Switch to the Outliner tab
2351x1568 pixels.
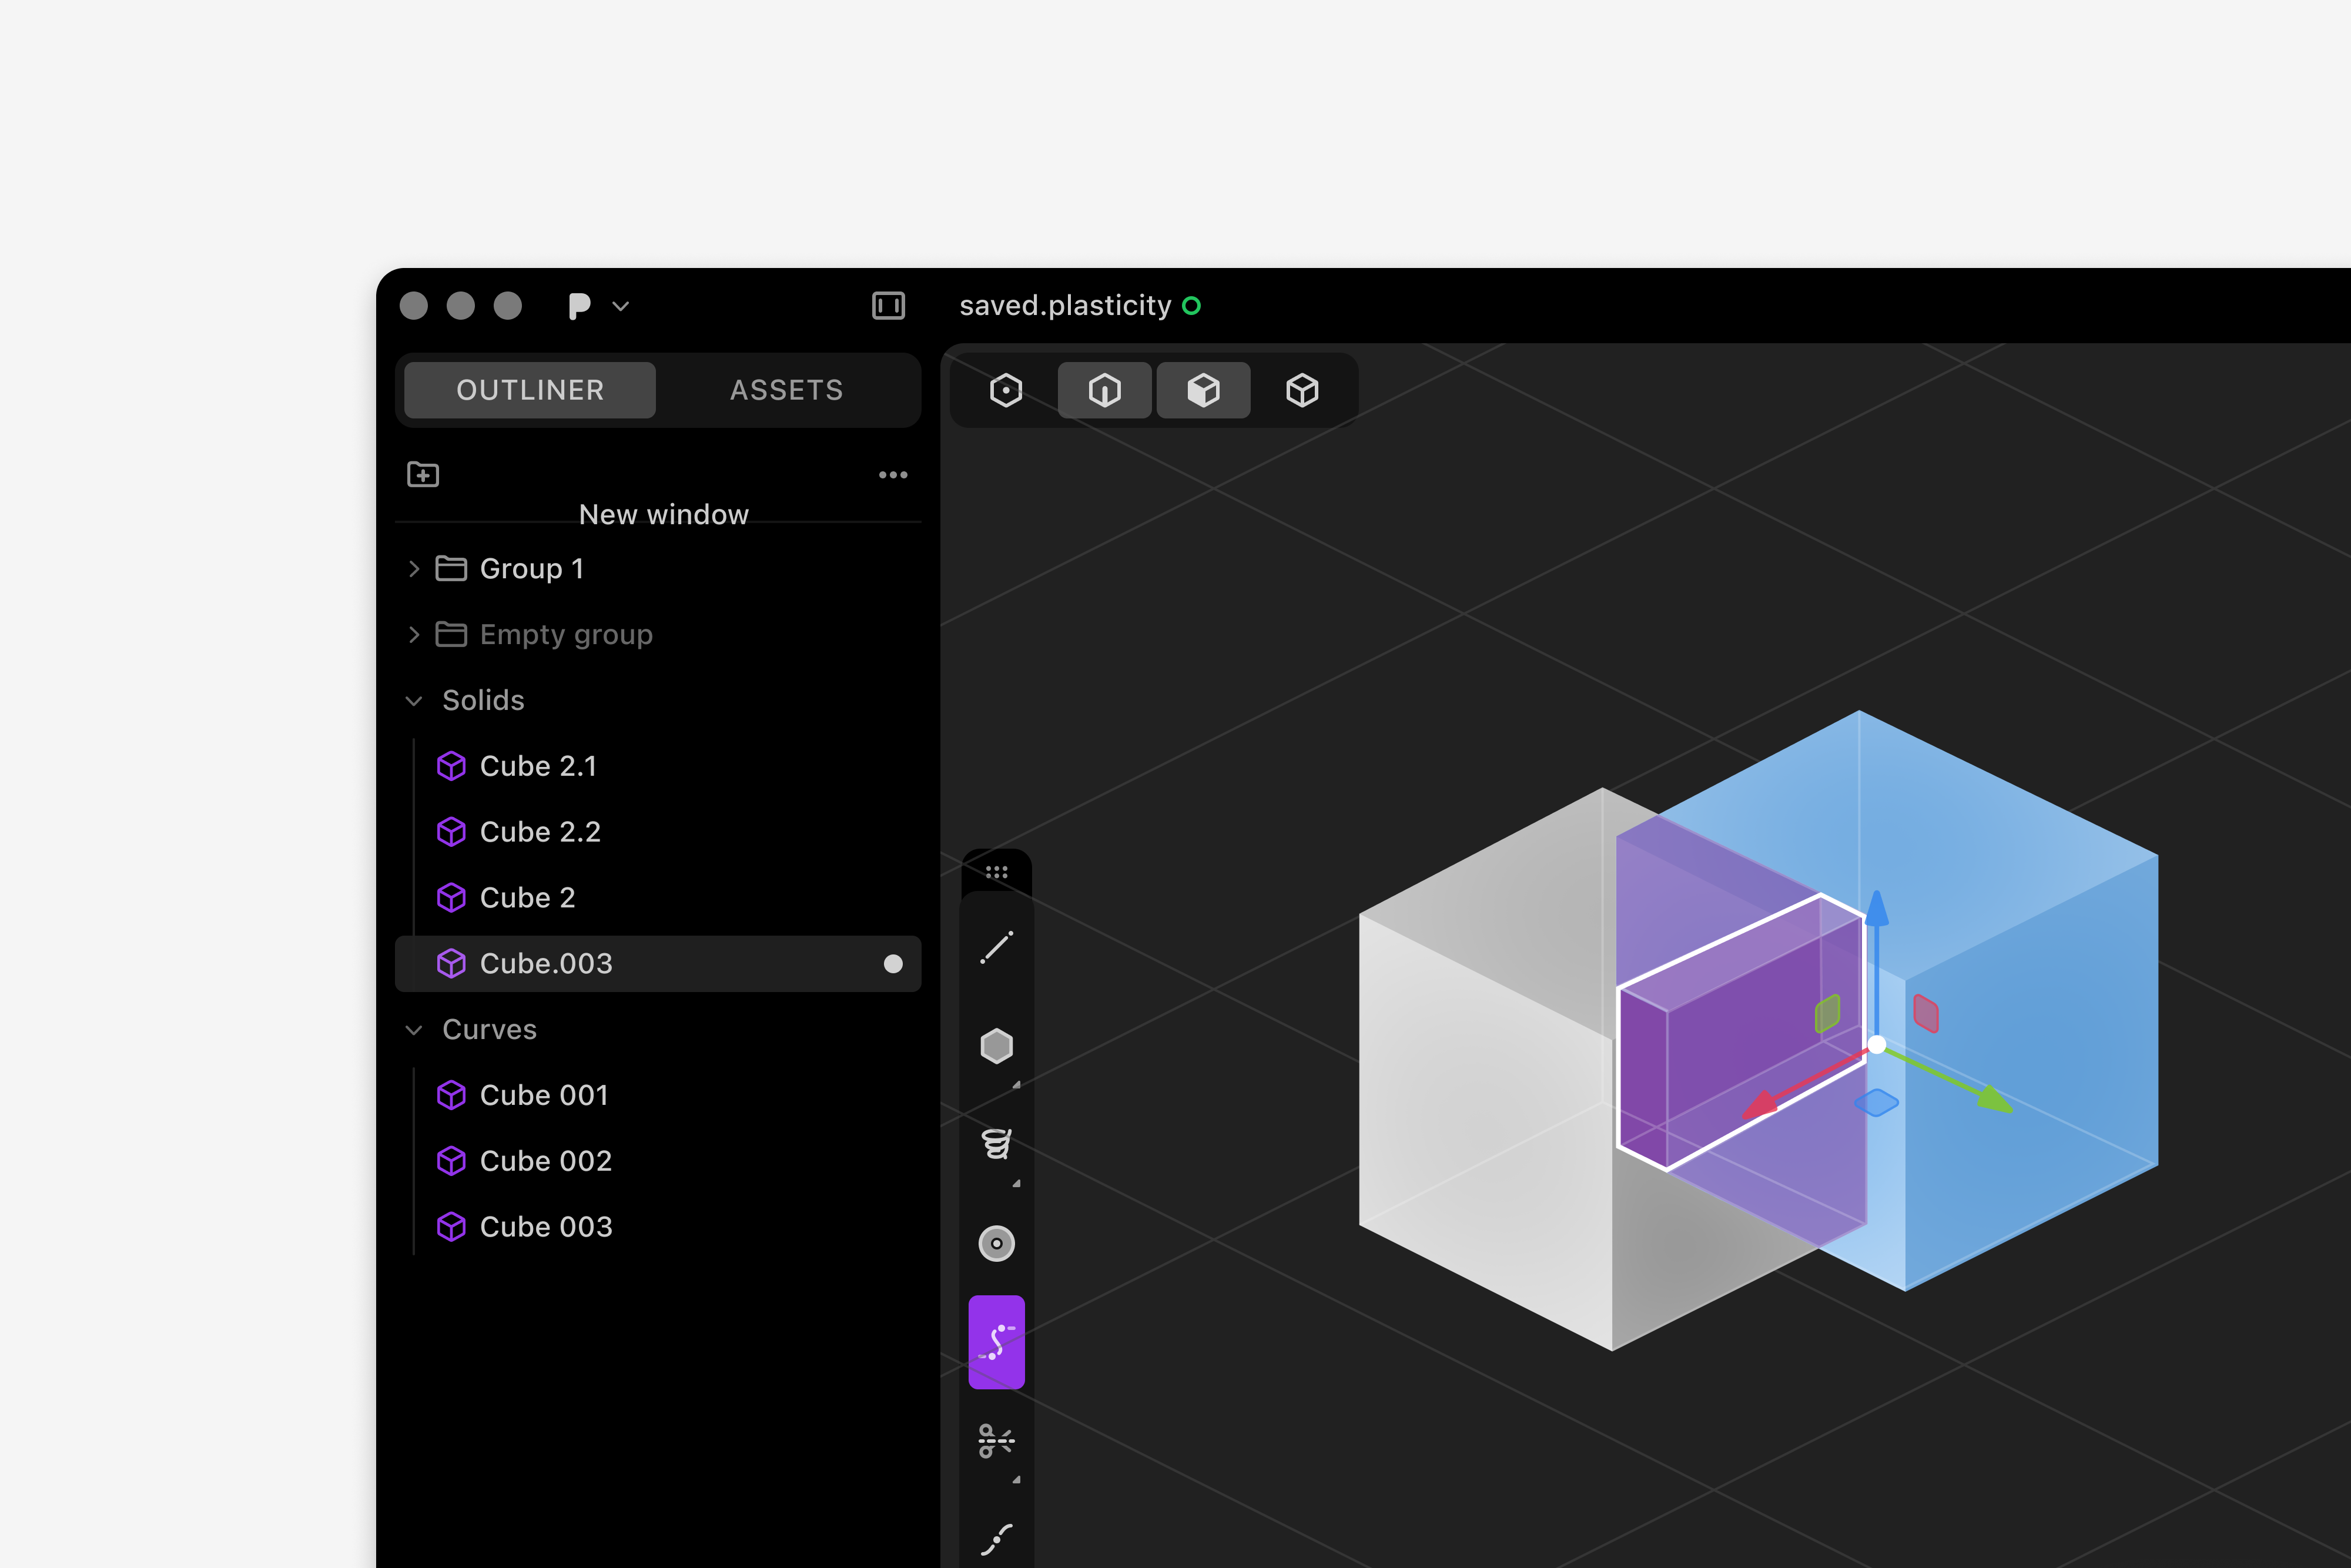coord(530,390)
